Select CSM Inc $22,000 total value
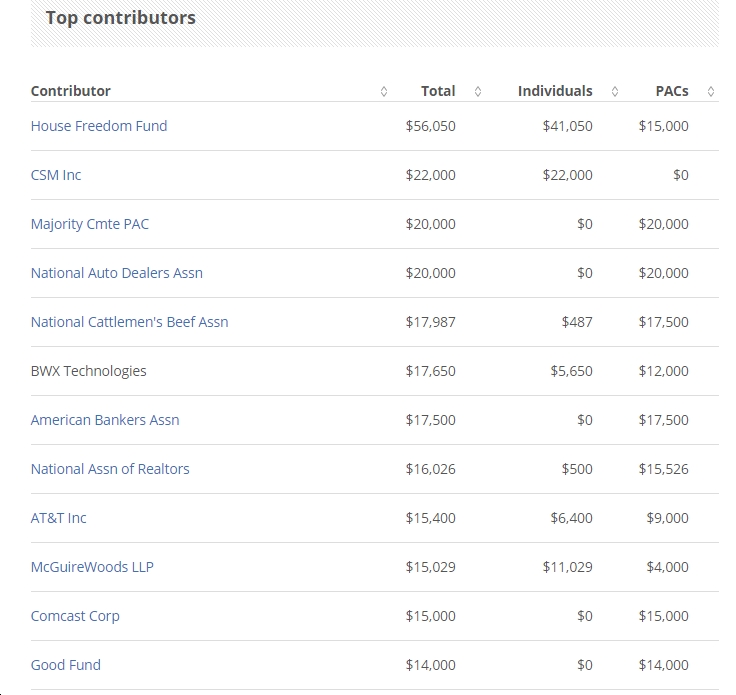Viewport: 736px width, 695px height. [x=430, y=175]
